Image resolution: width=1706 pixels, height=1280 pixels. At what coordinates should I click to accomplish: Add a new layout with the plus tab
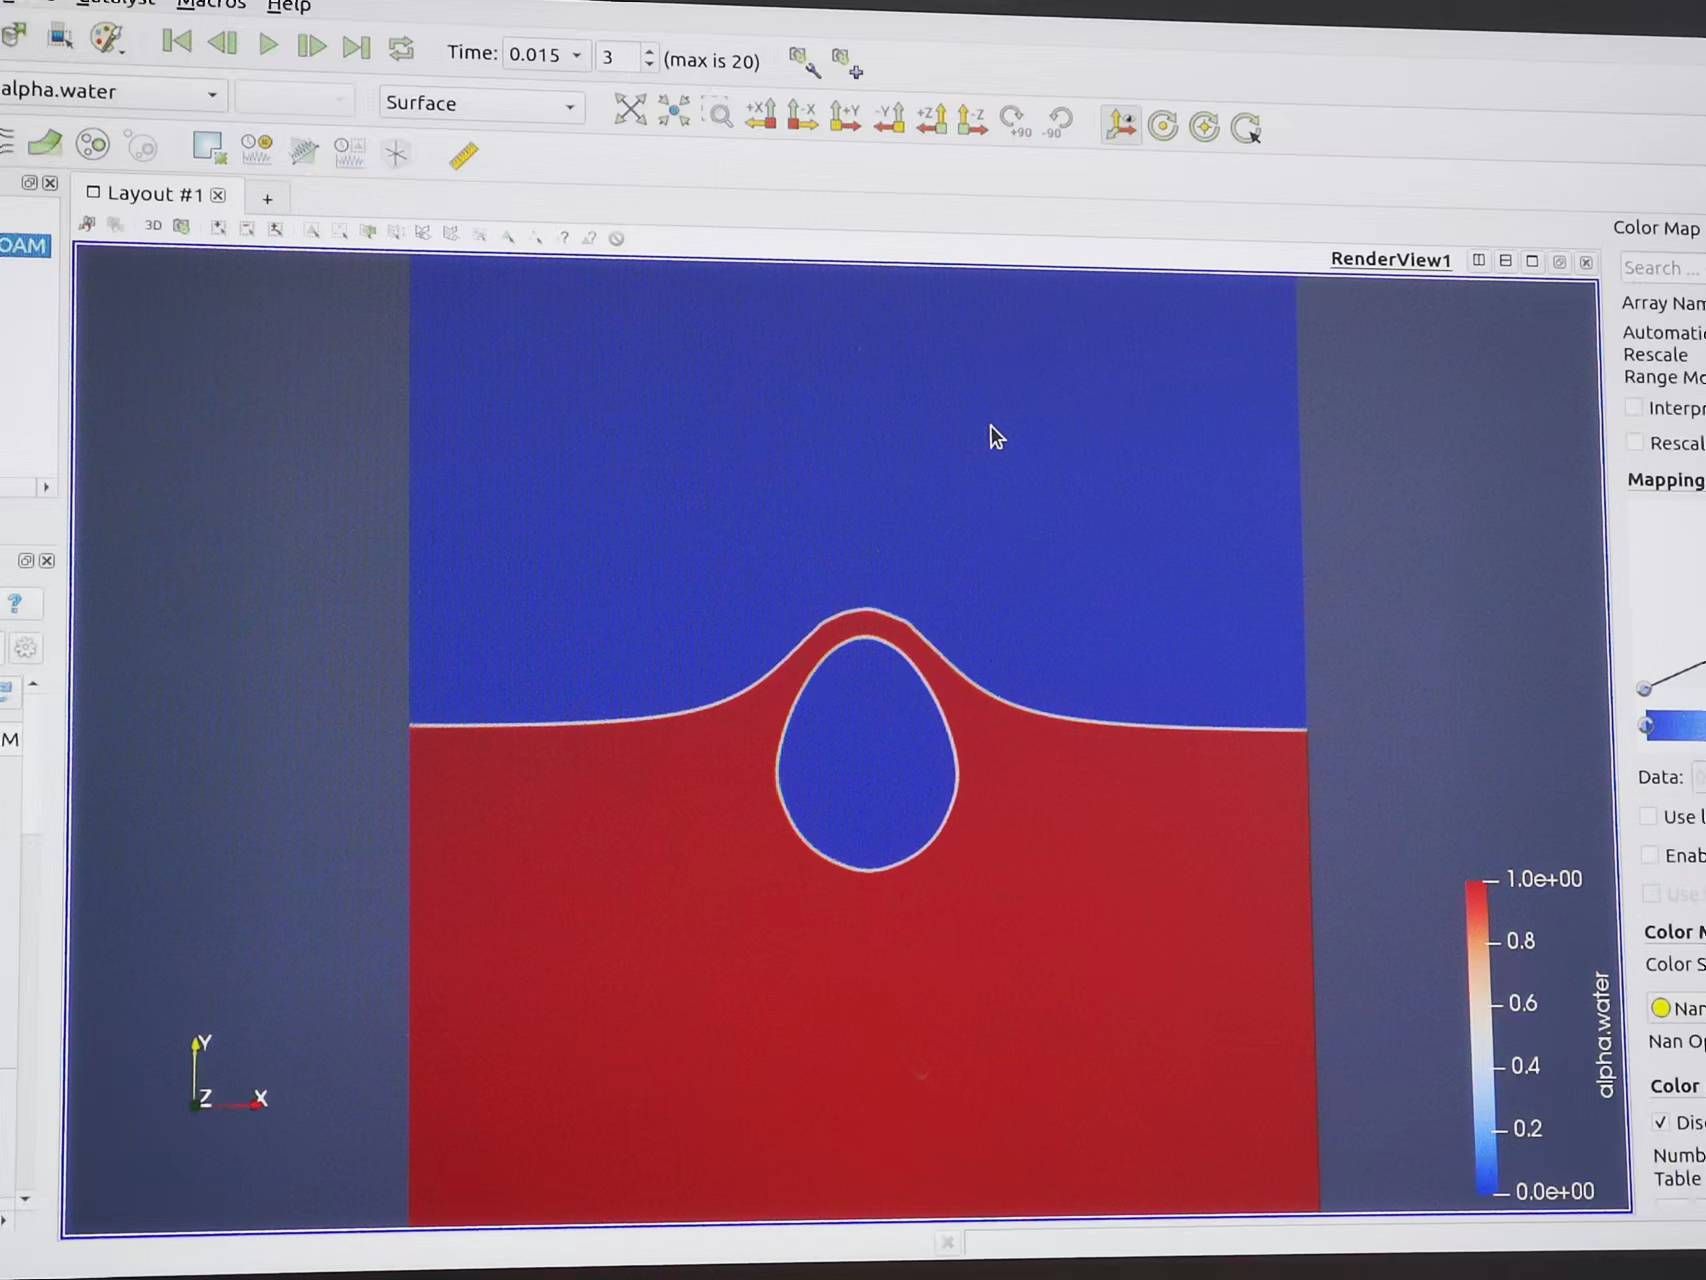(x=267, y=198)
